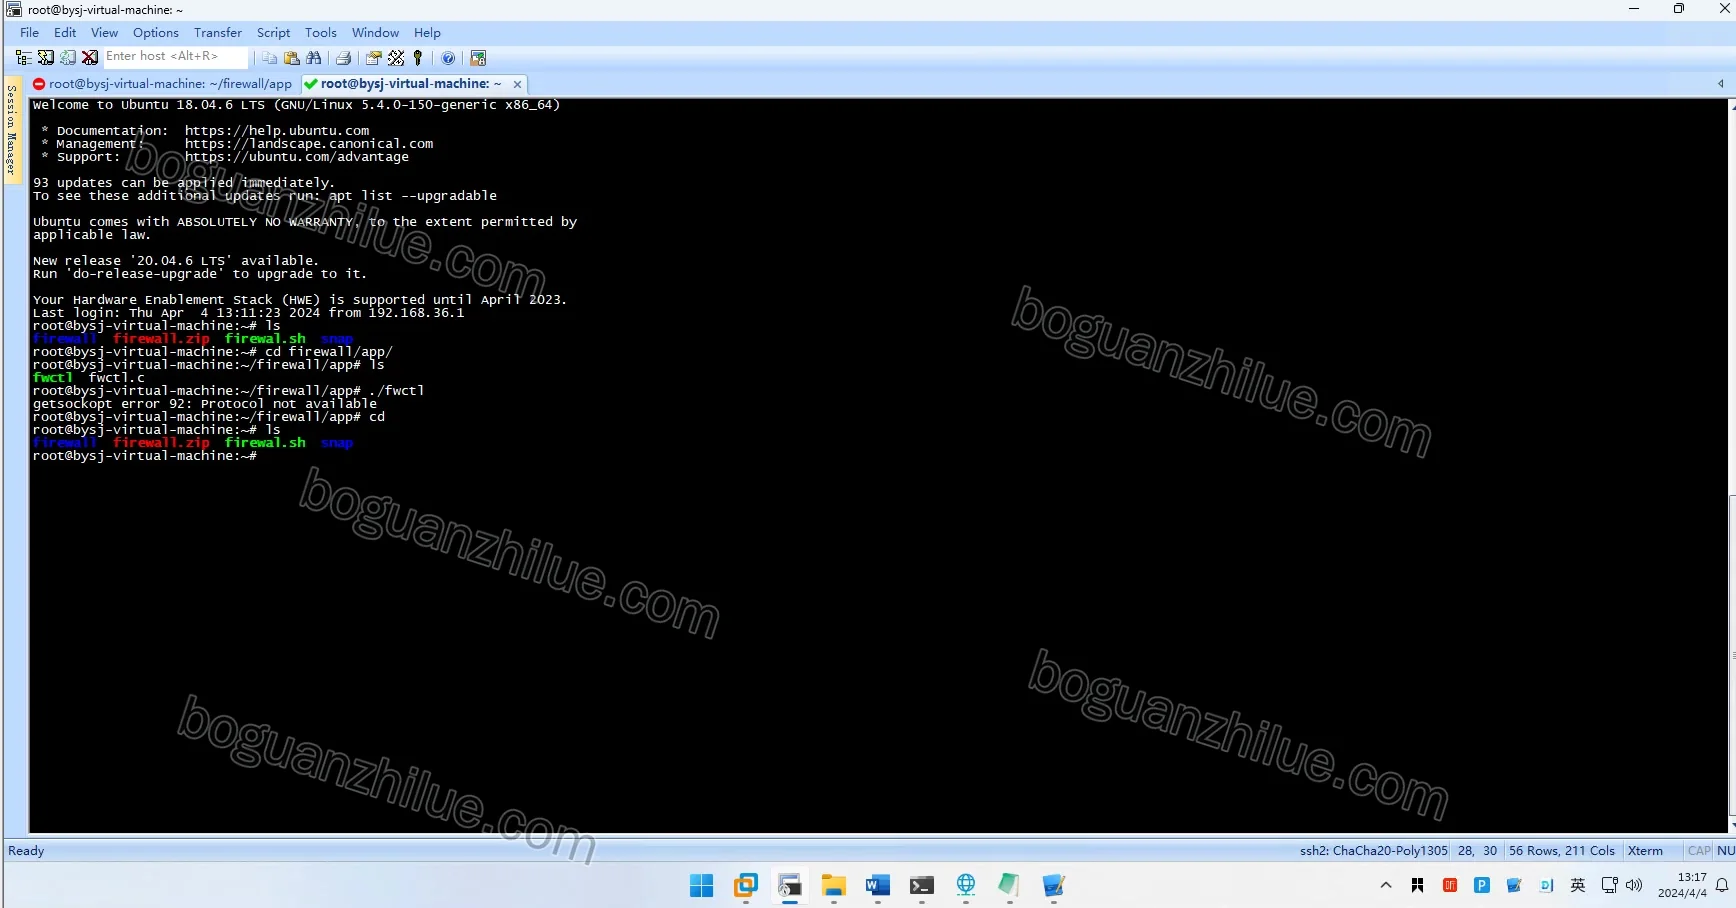Open the Tools menu

click(321, 33)
